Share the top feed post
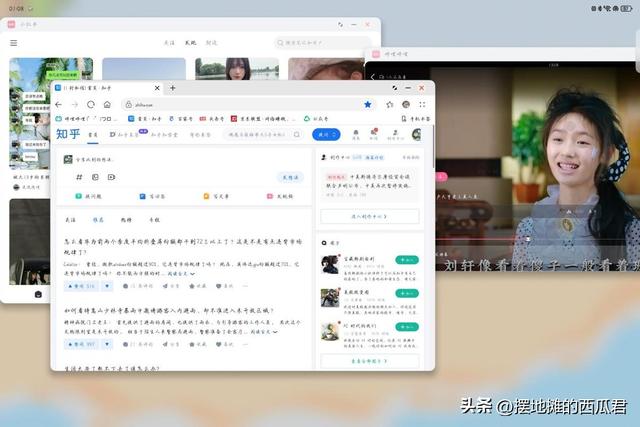640x427 pixels. [171, 286]
